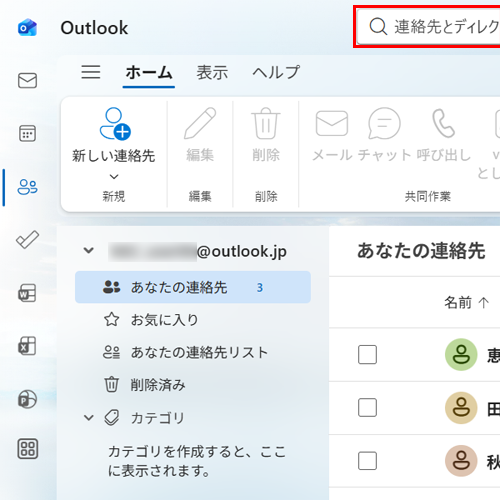Viewport: 500px width, 500px height.
Task: Open Mail from the left sidebar
Action: (x=27, y=80)
